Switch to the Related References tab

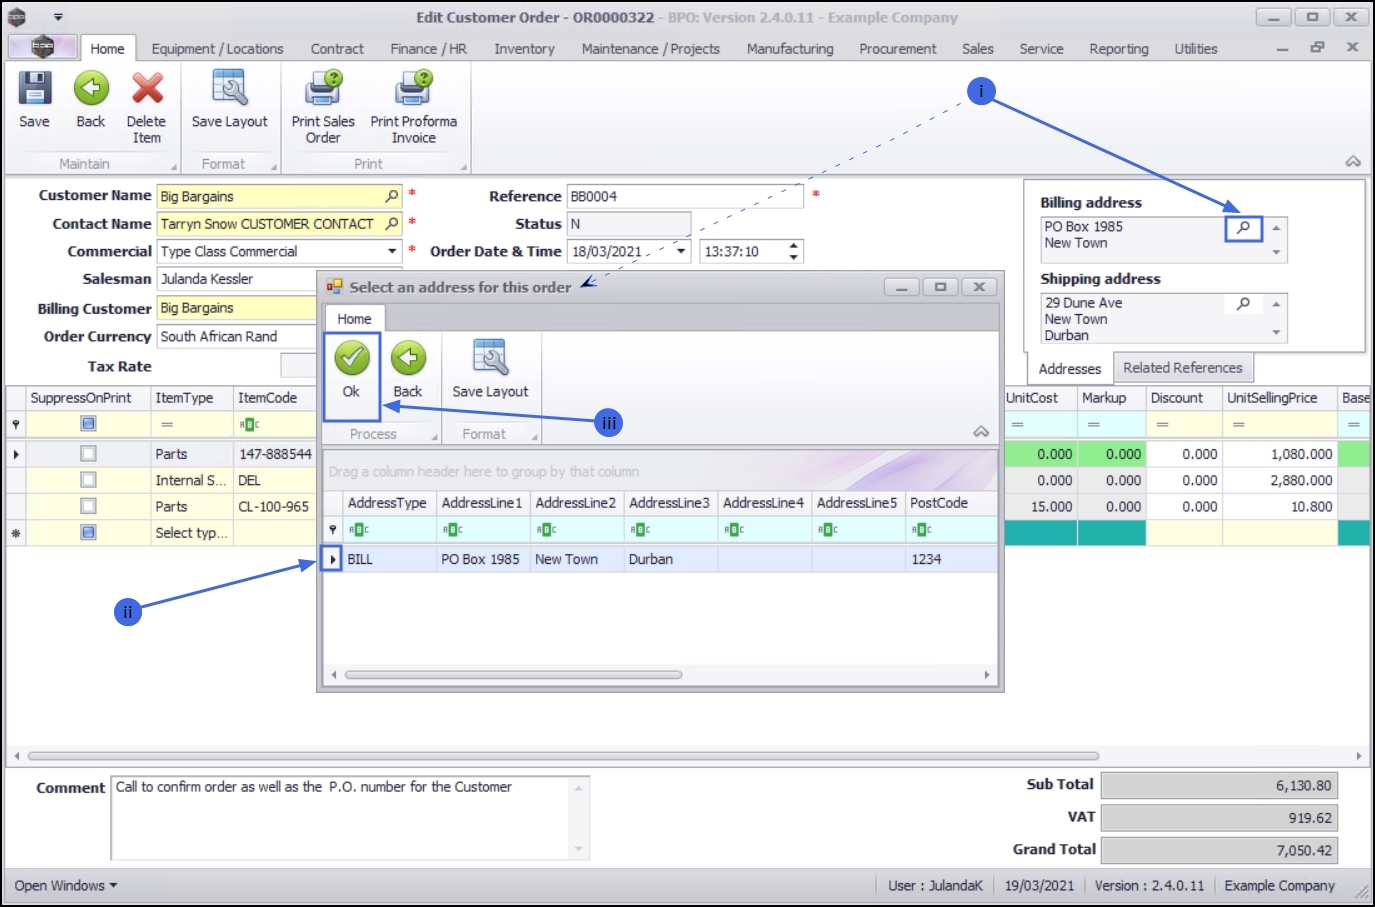(1183, 368)
